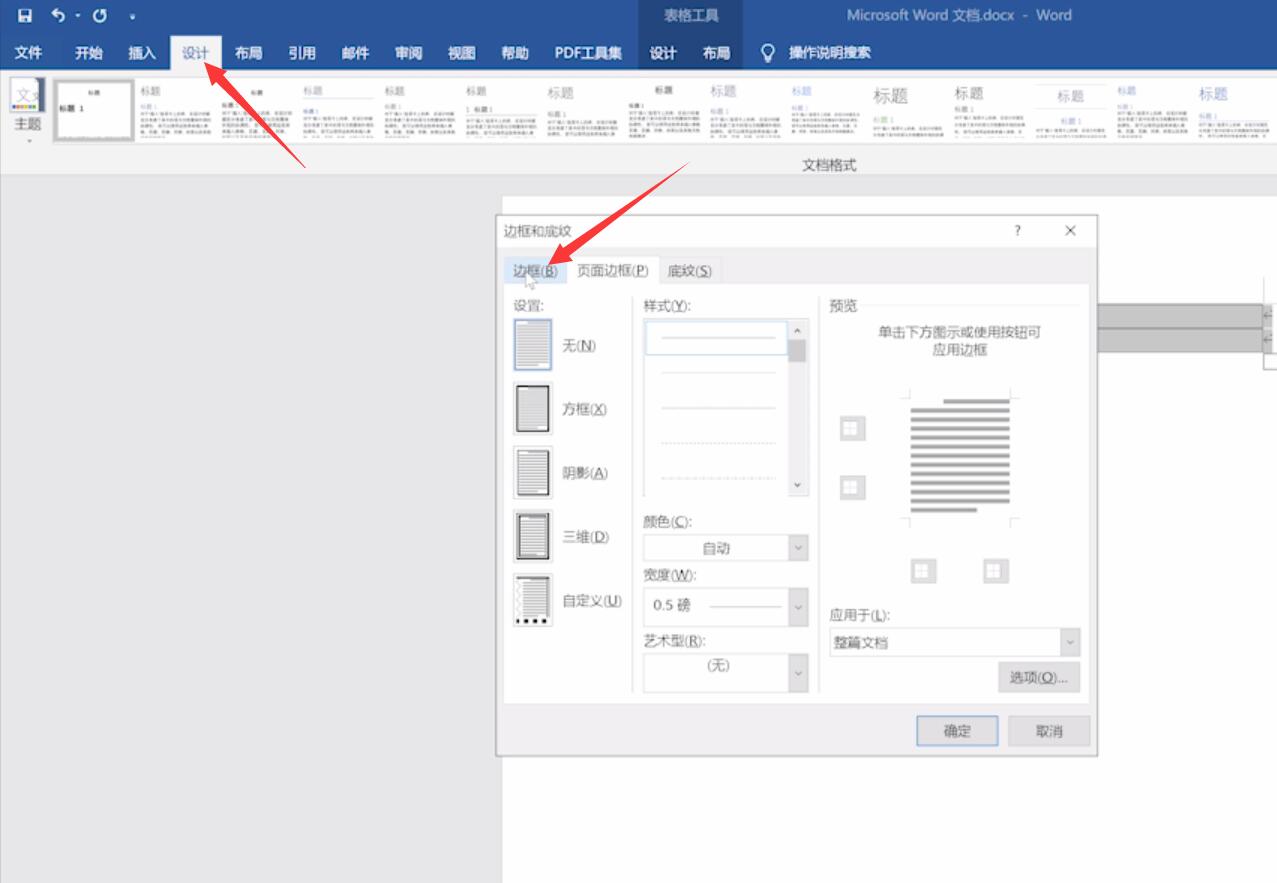Select the first solid line style
The height and width of the screenshot is (883, 1277).
pos(717,338)
